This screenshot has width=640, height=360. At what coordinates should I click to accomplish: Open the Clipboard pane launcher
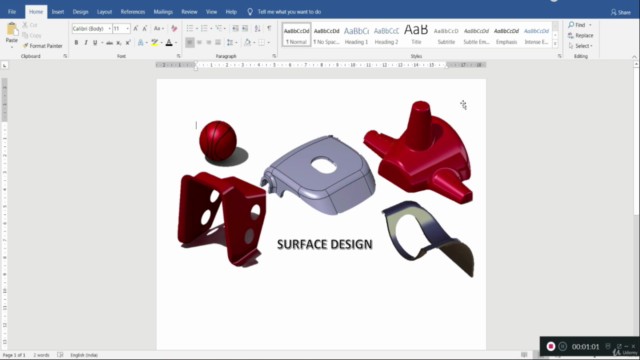pyautogui.click(x=65, y=56)
